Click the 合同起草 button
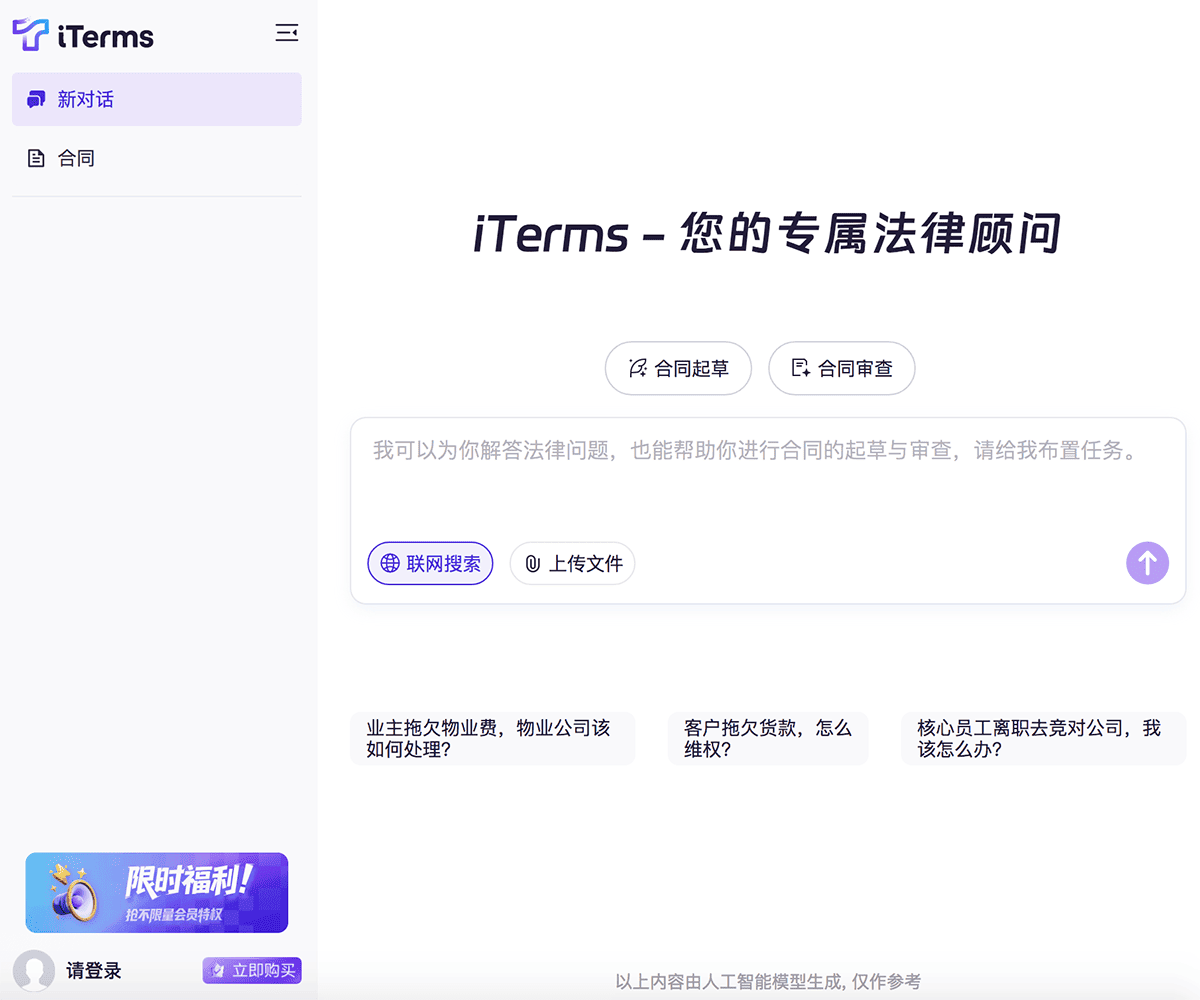The height and width of the screenshot is (1000, 1200). pos(678,368)
